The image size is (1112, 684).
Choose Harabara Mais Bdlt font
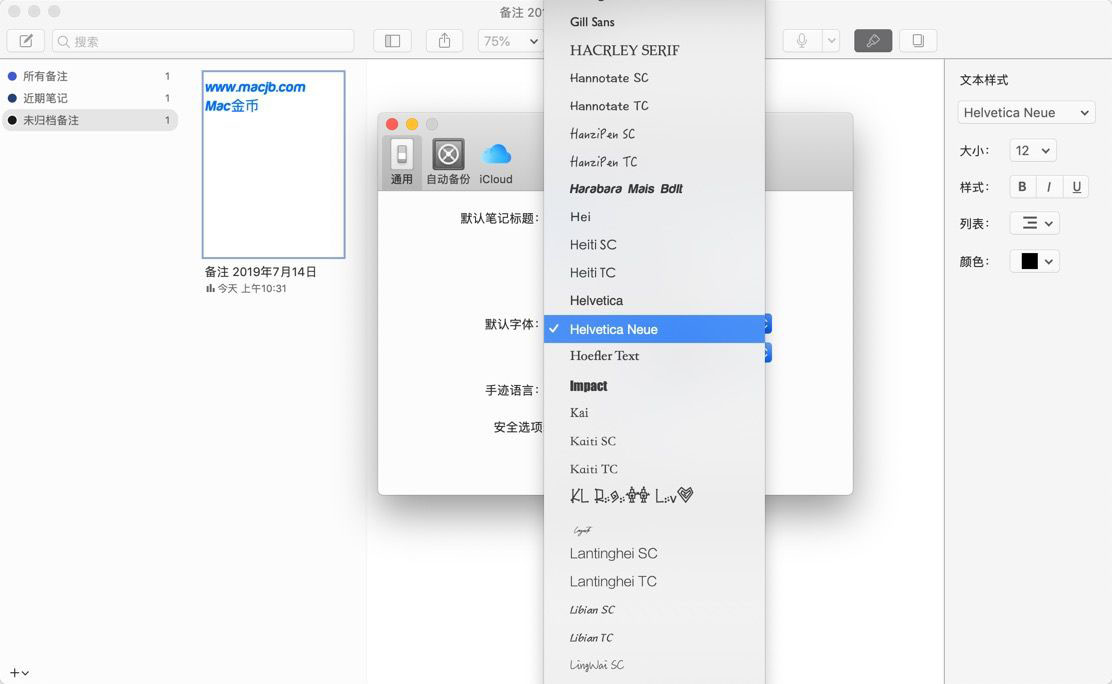click(x=654, y=189)
